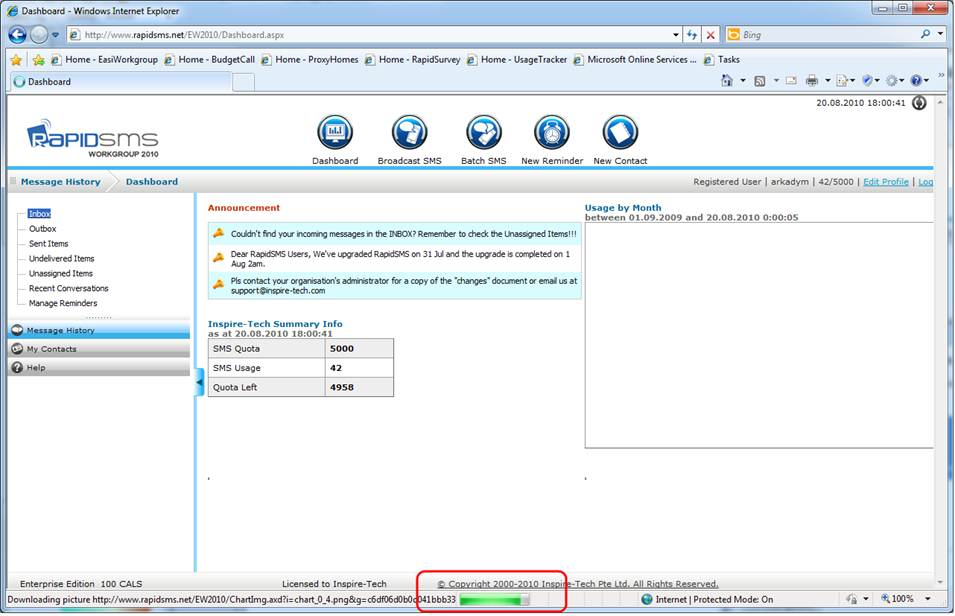Click the URL address field
The image size is (955, 616).
pos(370,35)
